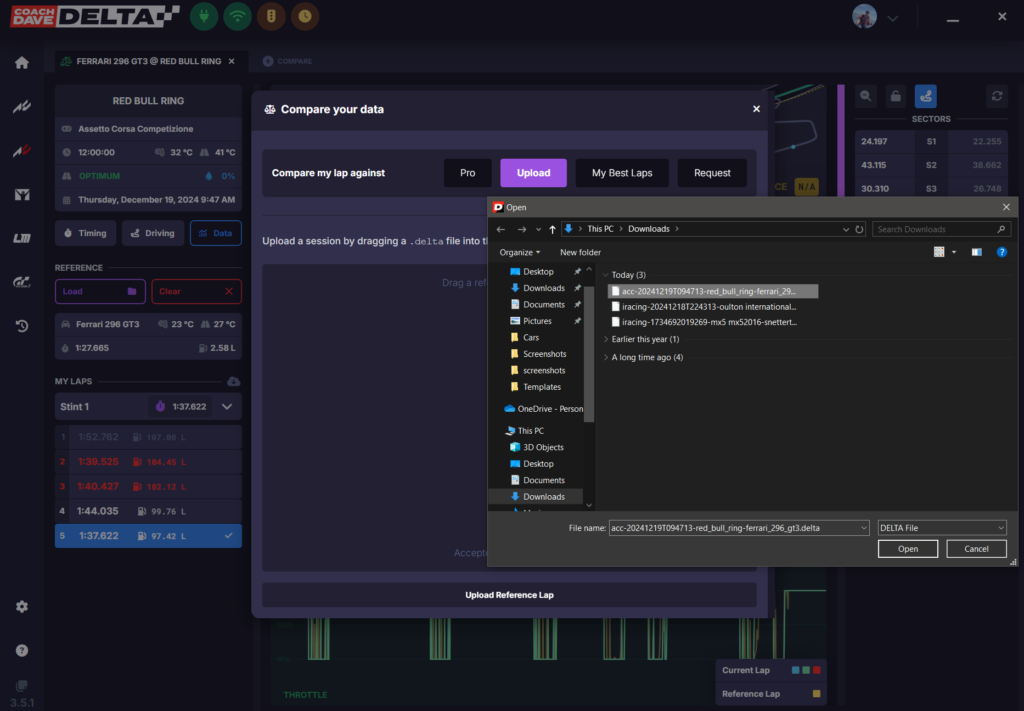Click the Load reference button
1024x711 pixels.
click(100, 291)
